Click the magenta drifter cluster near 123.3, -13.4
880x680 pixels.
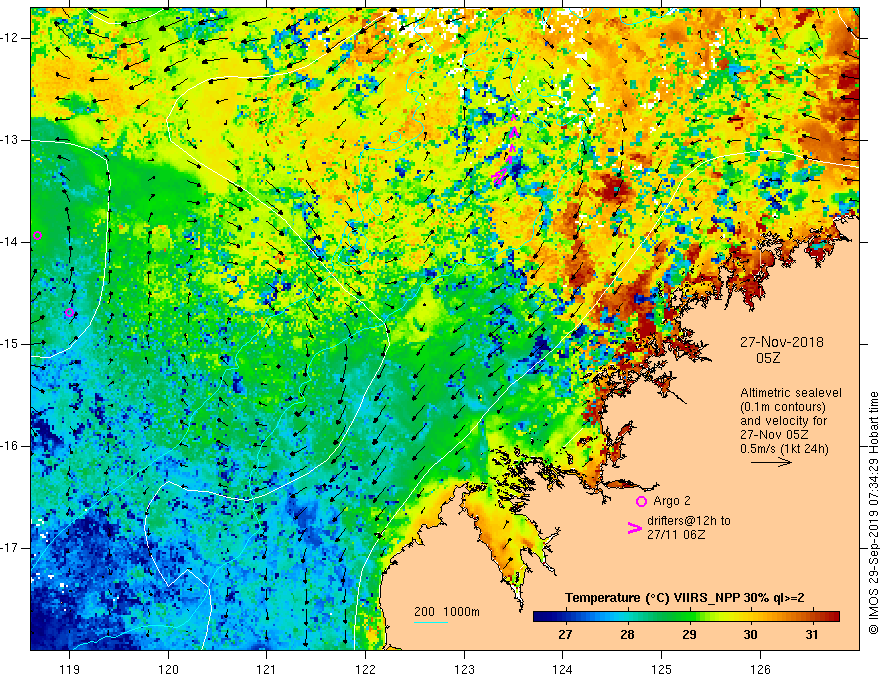point(498,177)
